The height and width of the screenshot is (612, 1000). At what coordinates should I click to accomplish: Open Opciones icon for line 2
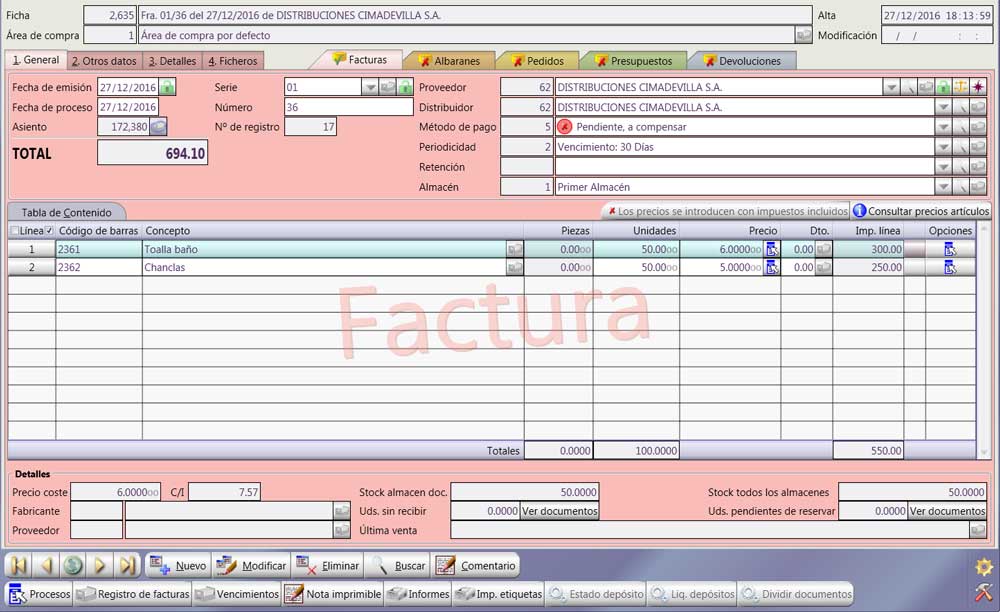tap(950, 267)
